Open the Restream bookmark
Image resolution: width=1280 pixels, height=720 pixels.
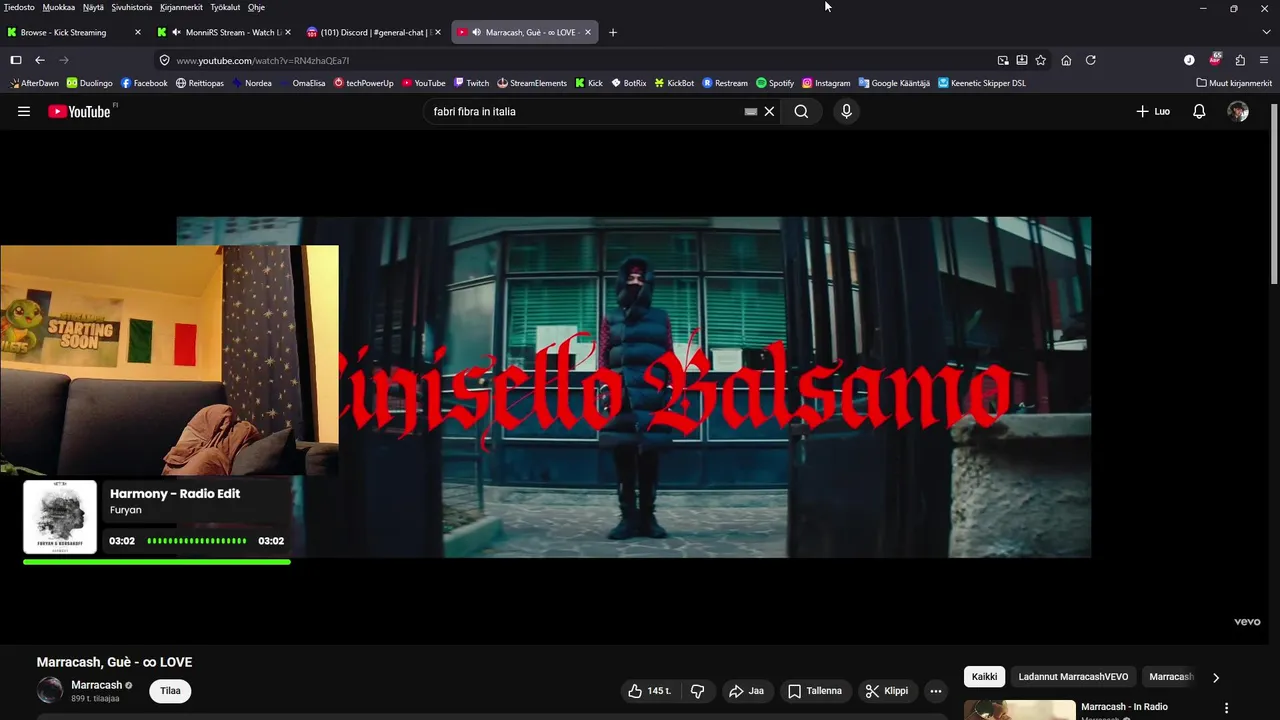pyautogui.click(x=725, y=83)
